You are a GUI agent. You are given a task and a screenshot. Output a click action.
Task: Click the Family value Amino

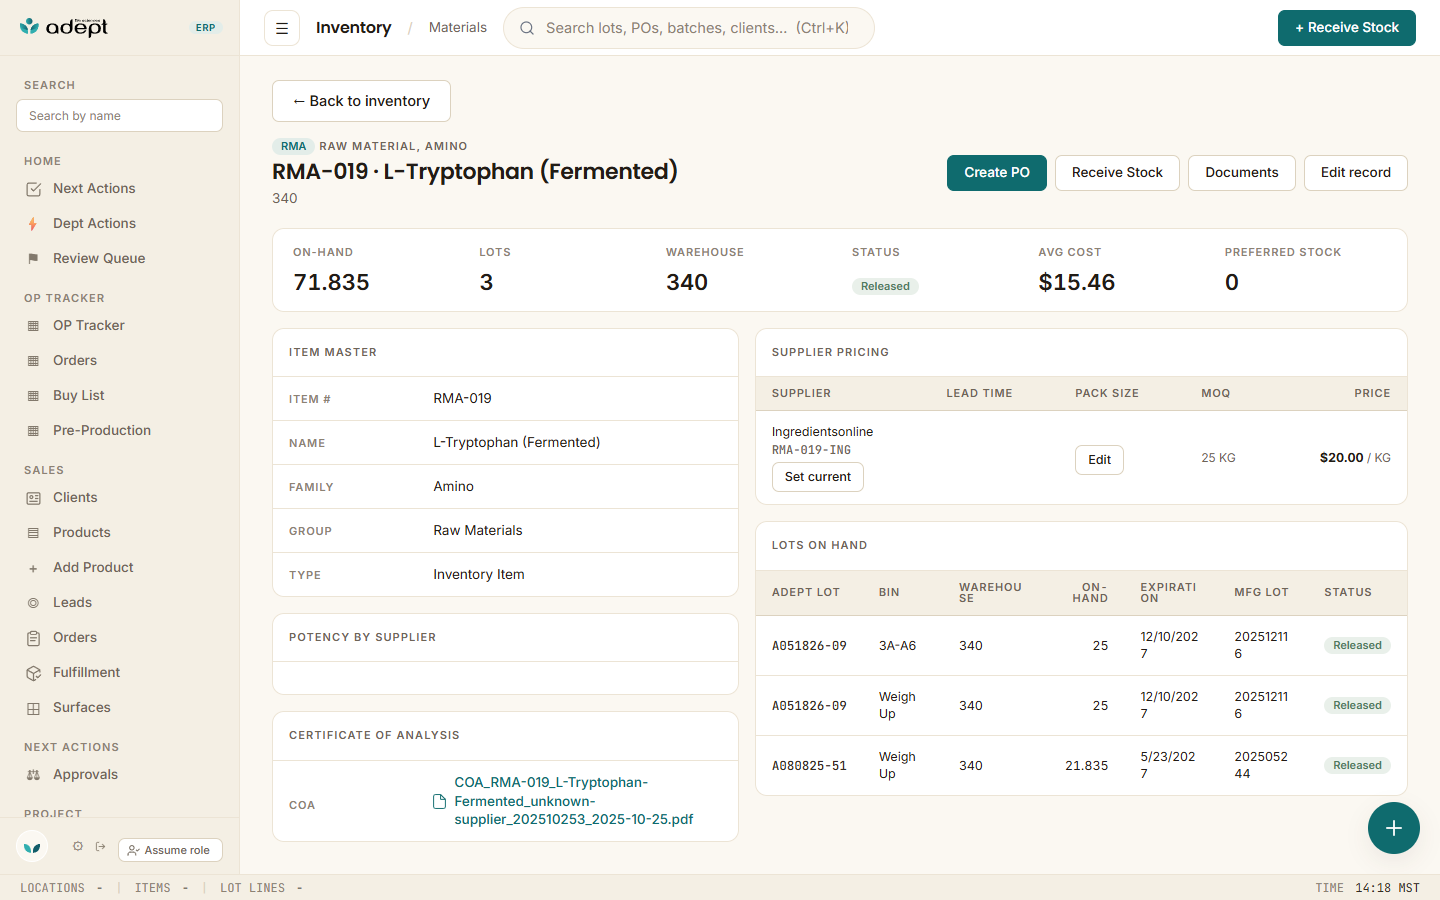454,487
